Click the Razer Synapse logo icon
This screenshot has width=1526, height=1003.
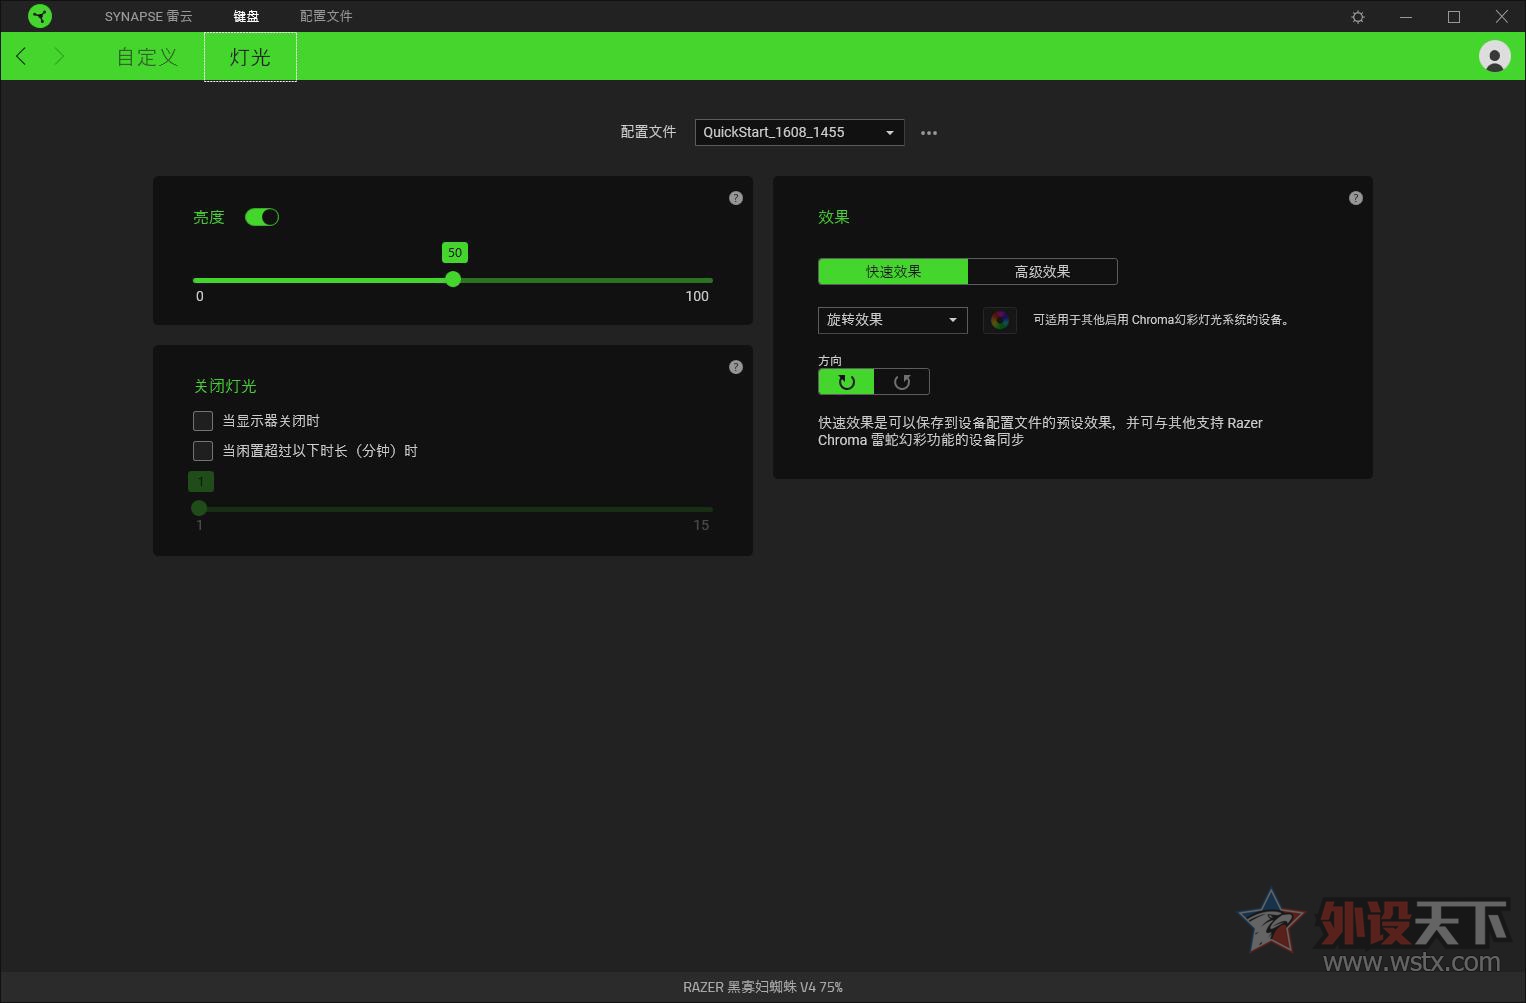click(x=40, y=16)
